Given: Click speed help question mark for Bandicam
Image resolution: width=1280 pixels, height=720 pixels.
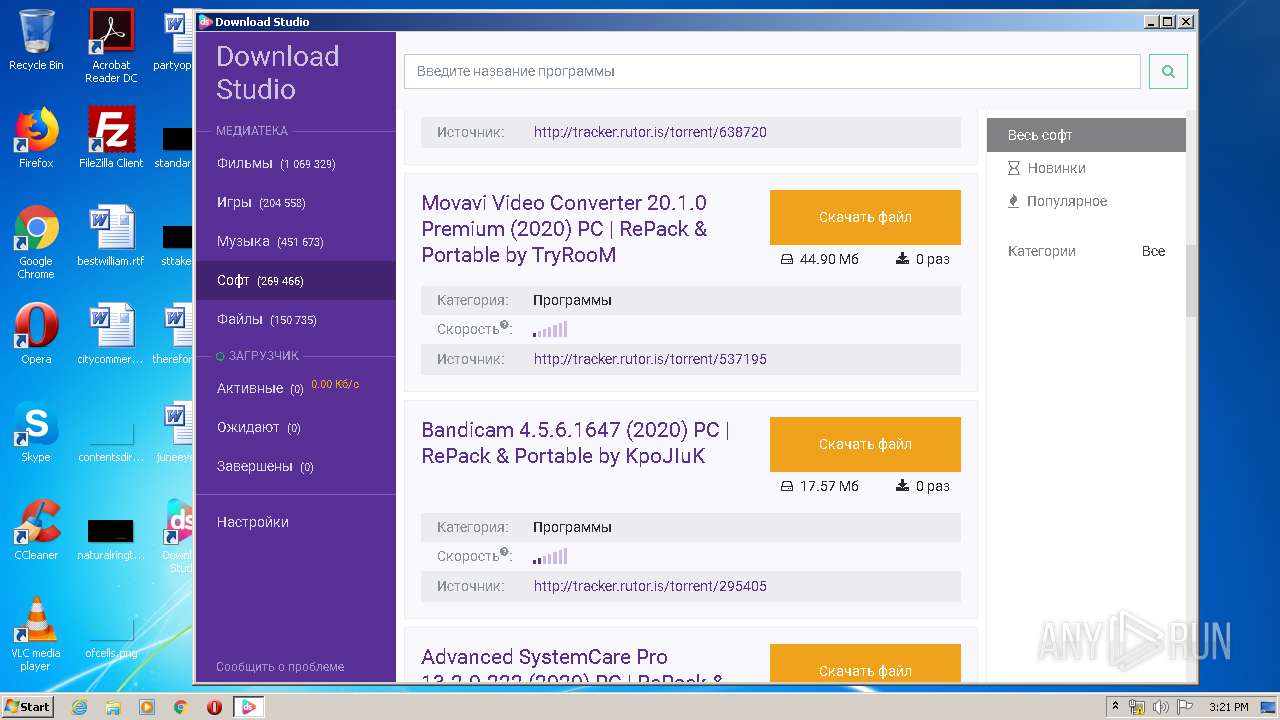Looking at the screenshot, I should point(505,552).
